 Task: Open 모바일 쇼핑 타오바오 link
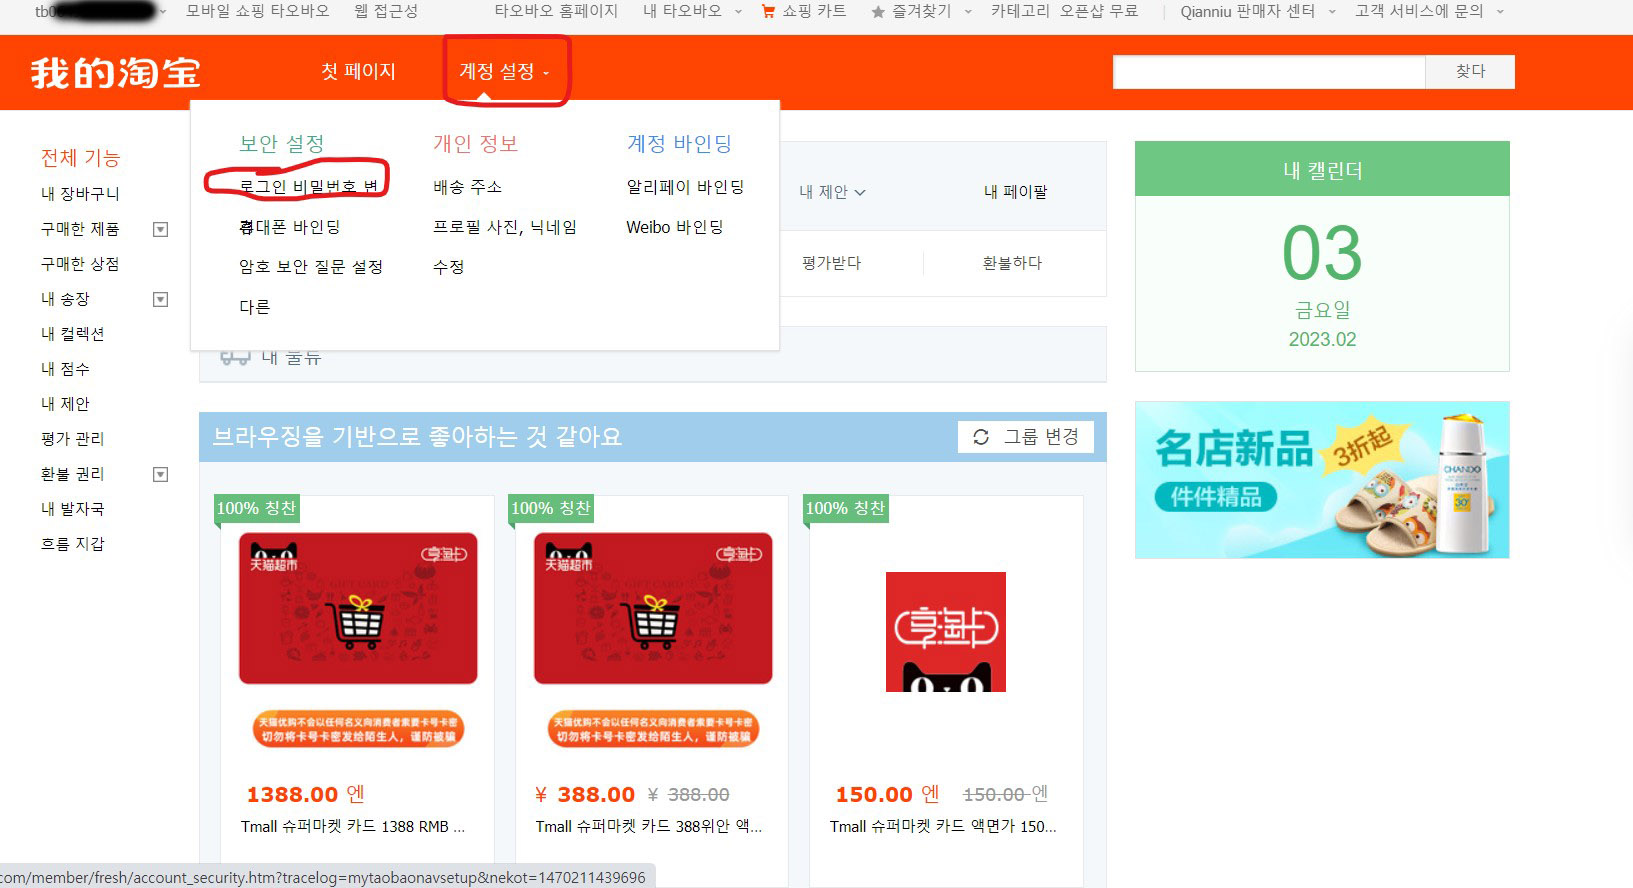coord(258,12)
